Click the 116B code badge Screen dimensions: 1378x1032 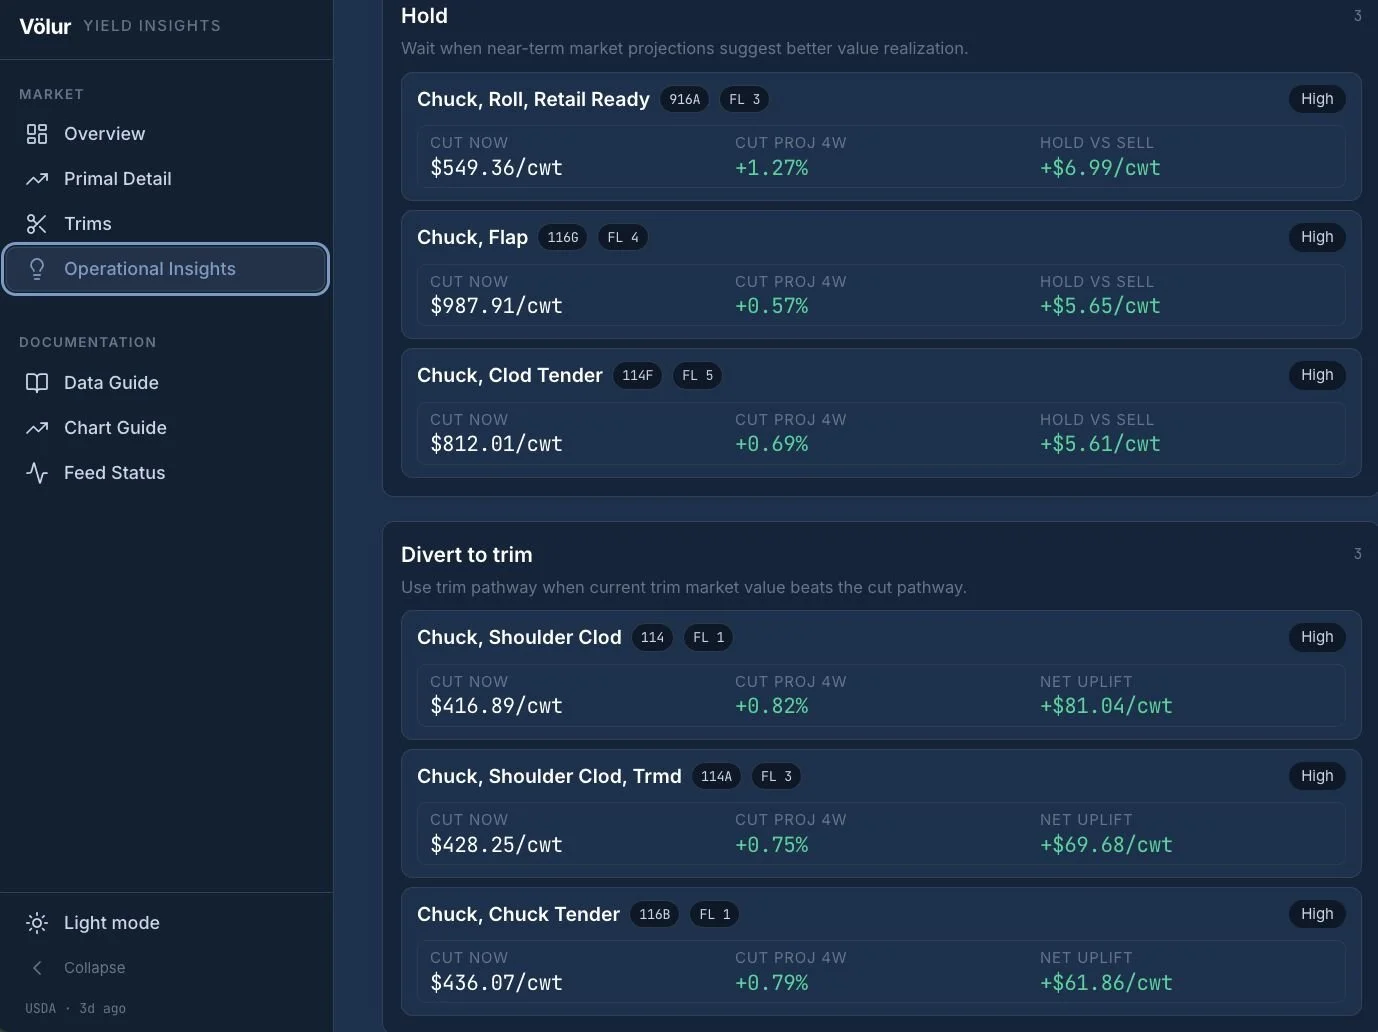[655, 914]
